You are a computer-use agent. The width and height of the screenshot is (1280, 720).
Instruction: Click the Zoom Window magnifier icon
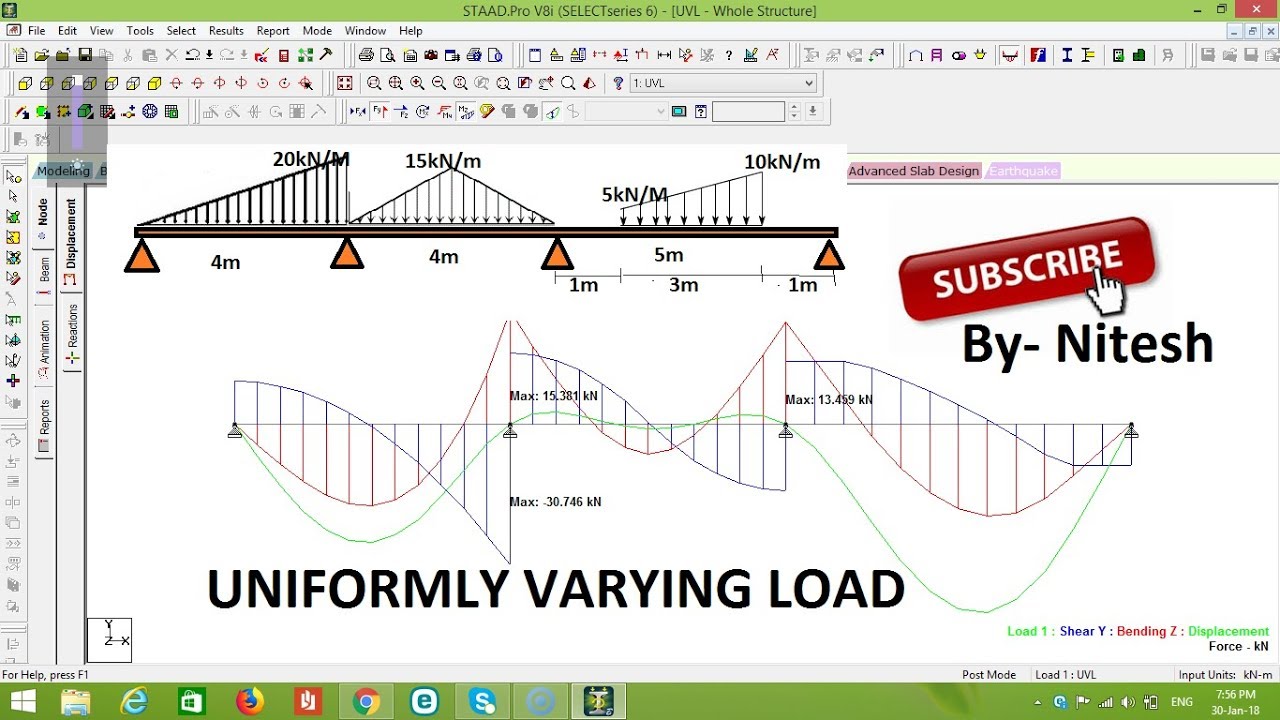tap(374, 84)
